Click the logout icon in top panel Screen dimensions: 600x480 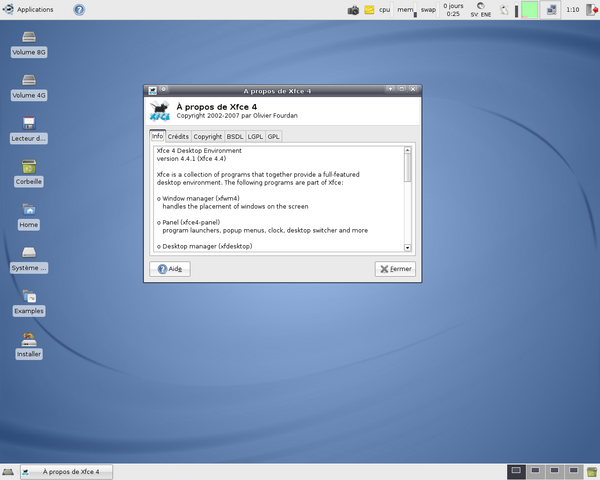[592, 10]
